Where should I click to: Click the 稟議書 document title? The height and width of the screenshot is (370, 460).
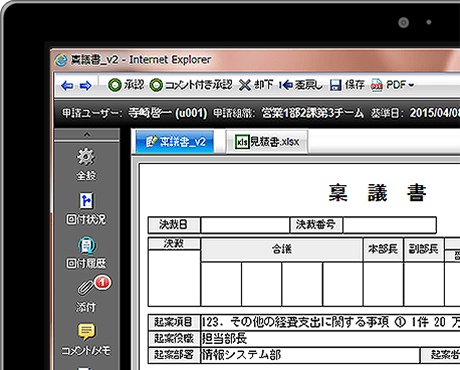(x=377, y=193)
